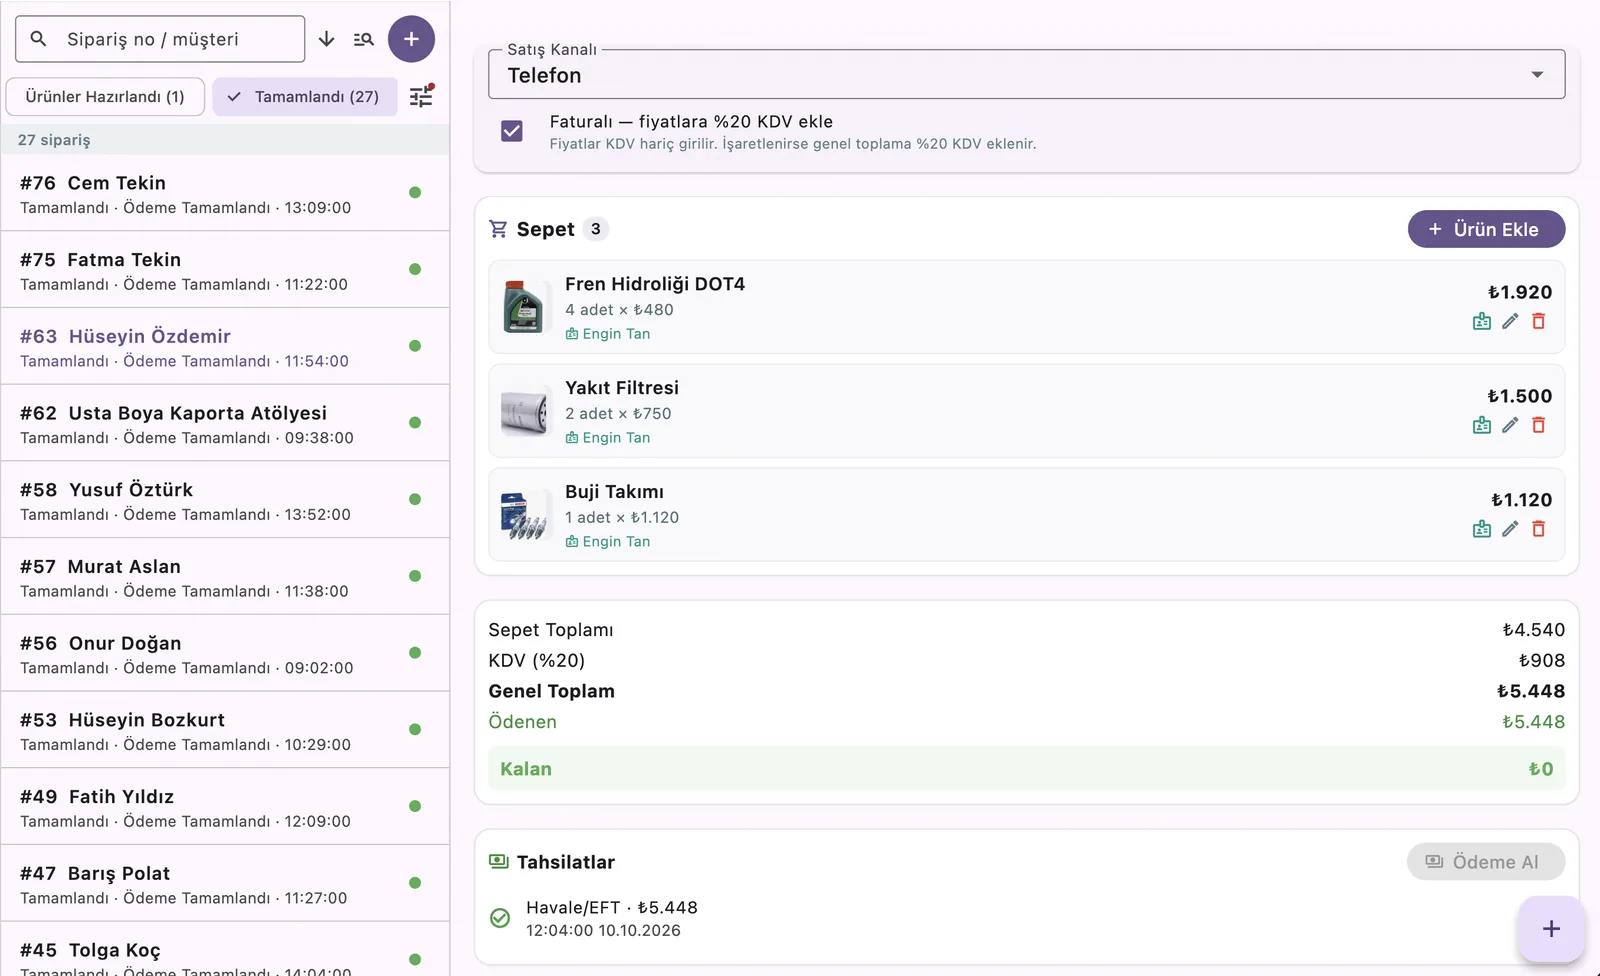
Task: Click the floating plus button at the bottom right
Action: click(1551, 929)
